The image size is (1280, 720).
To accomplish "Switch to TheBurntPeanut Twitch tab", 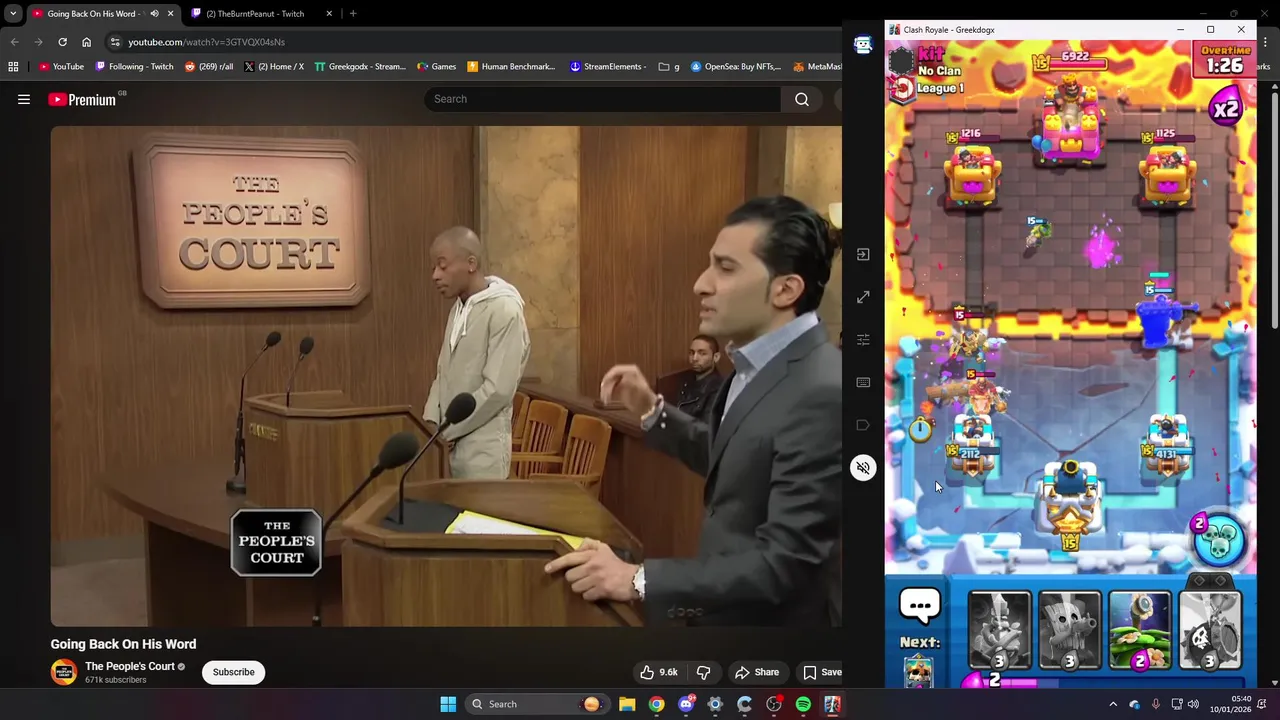I will pos(263,14).
